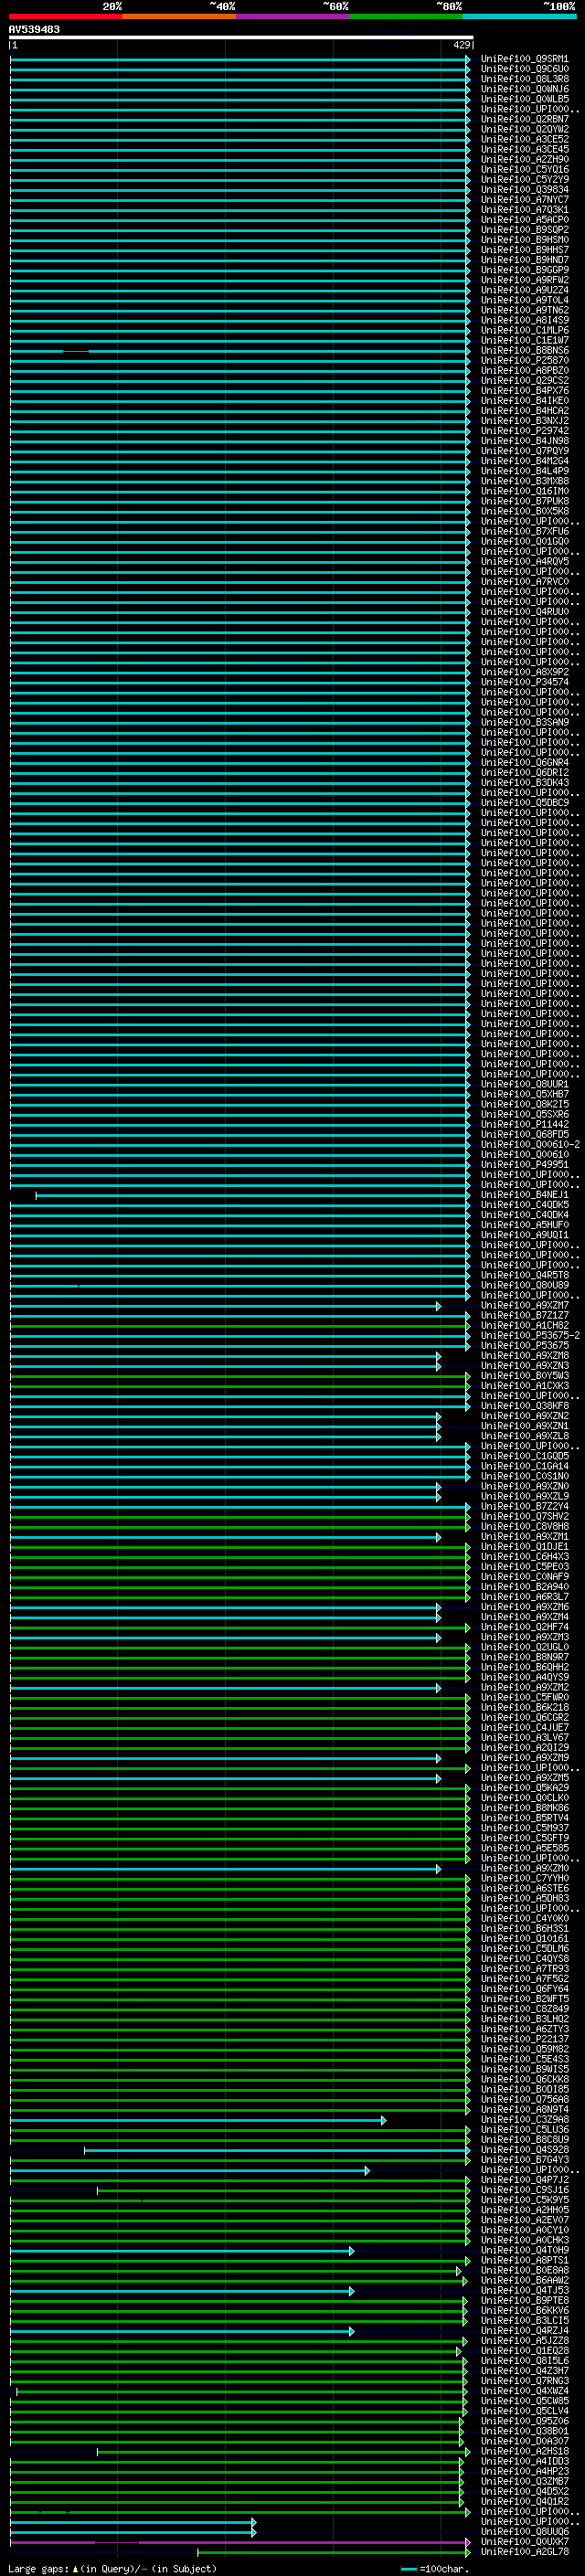Click the label UniRef100_C6H4X3
The height and width of the screenshot is (2576, 585).
[524, 1556]
